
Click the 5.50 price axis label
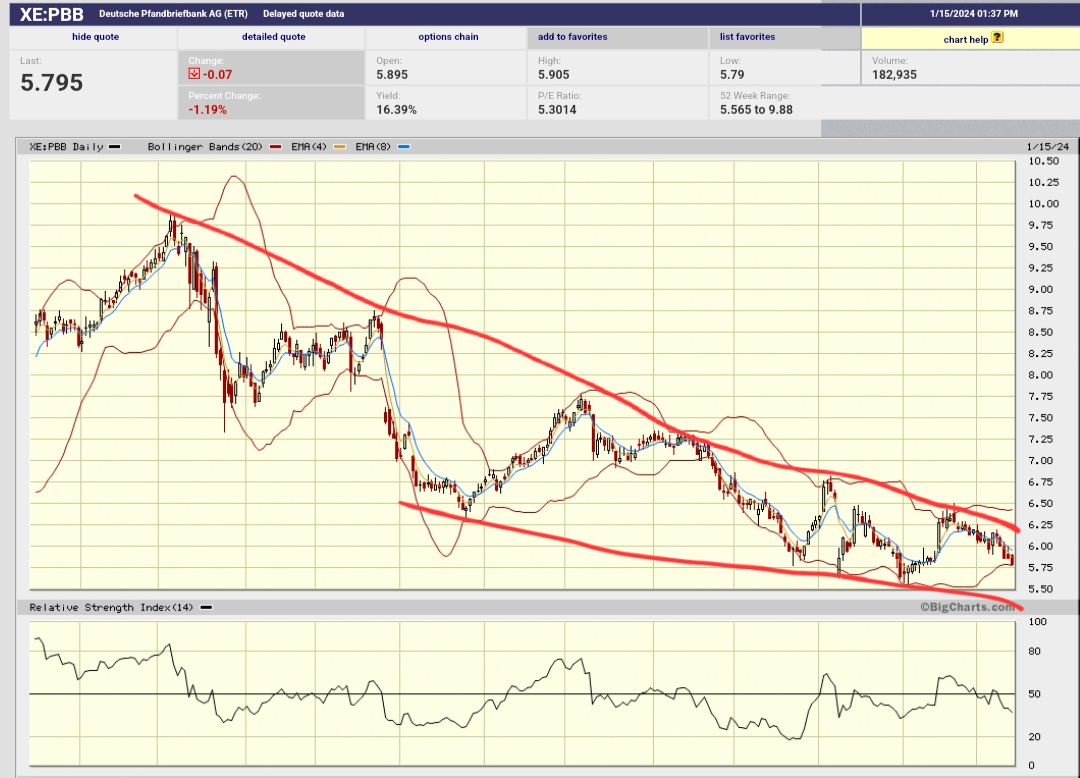(1041, 589)
